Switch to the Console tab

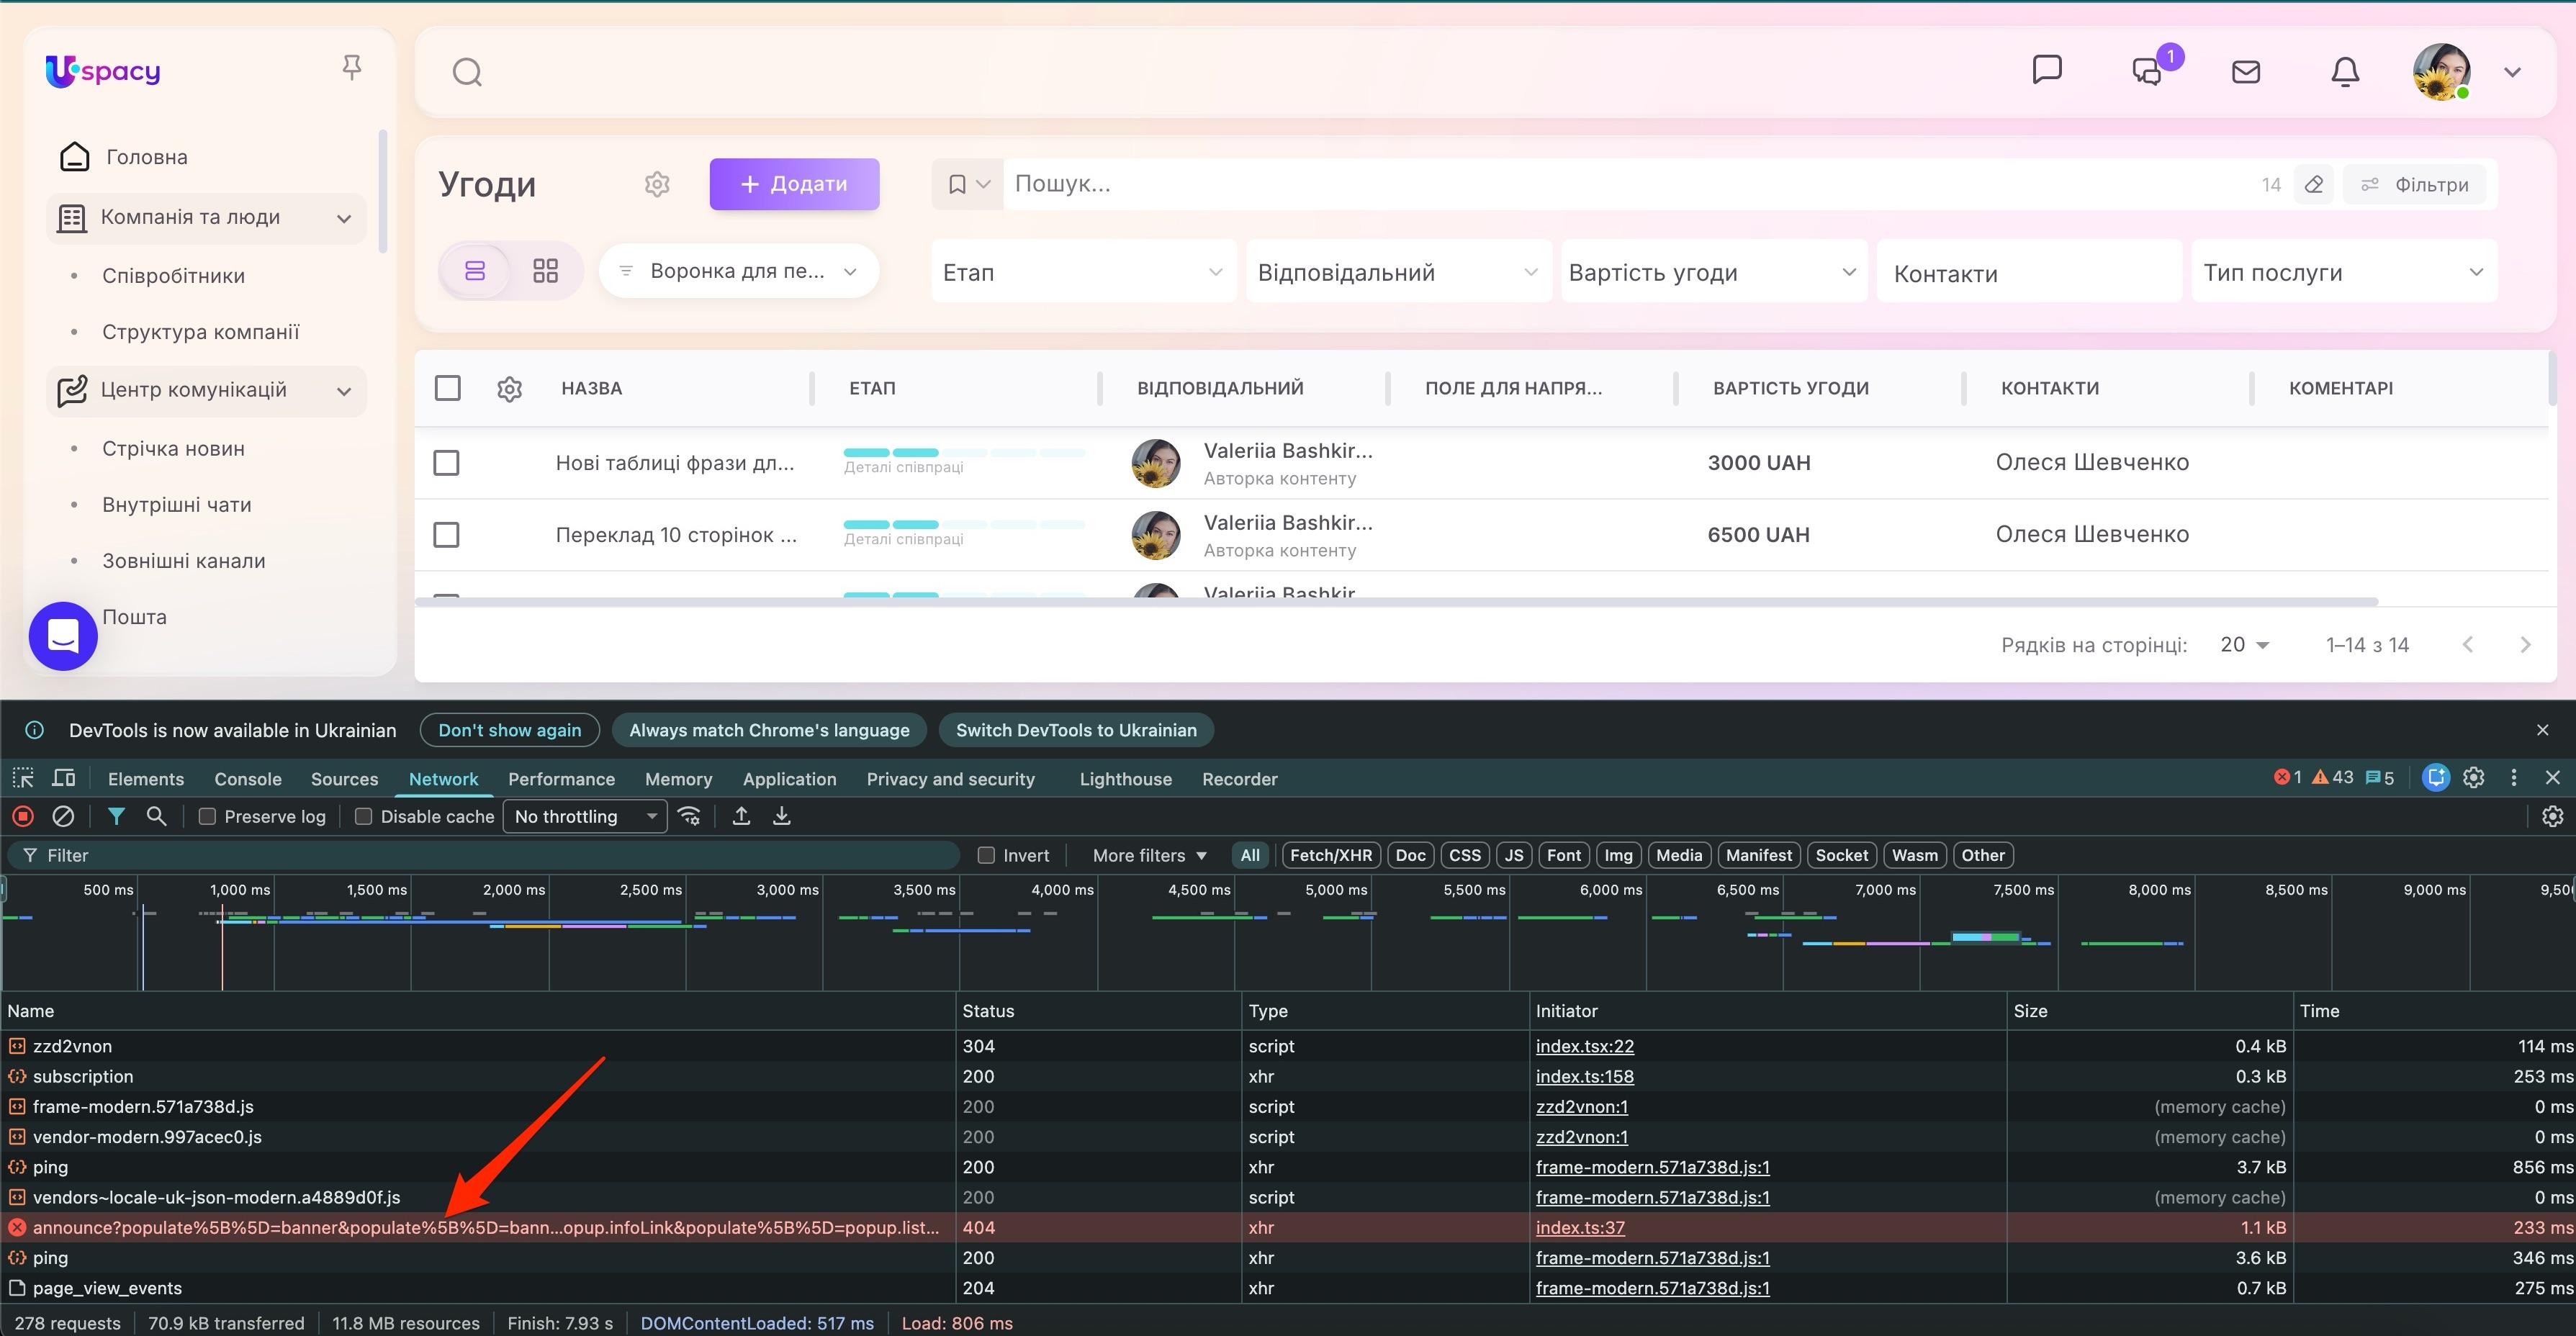click(x=247, y=779)
